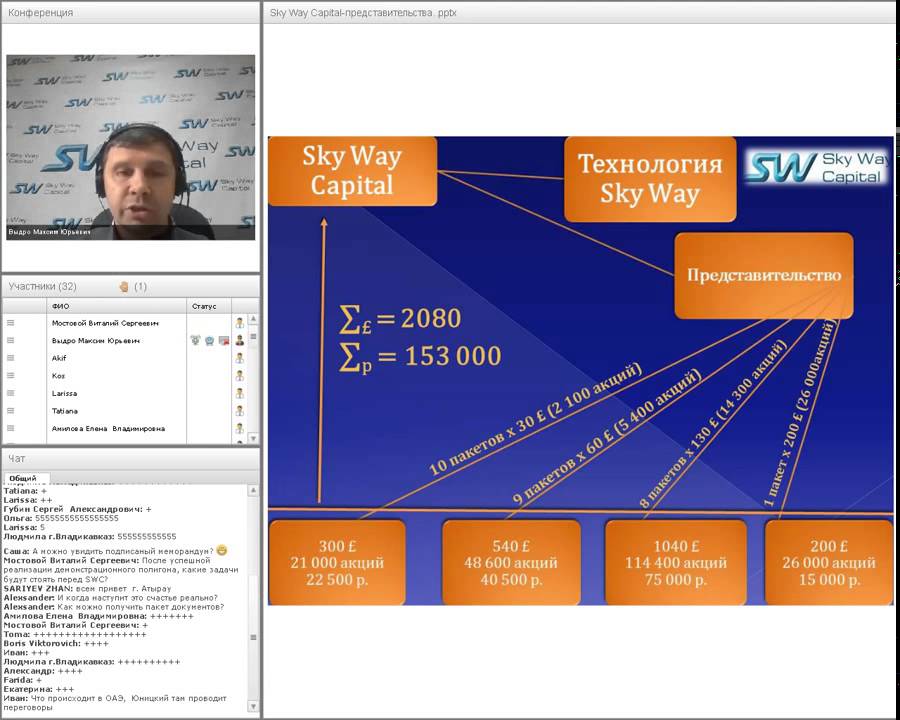Click the presentation file name Sky Way Capital-представительства .pptx
Screen dimensions: 900x720
(x=363, y=12)
